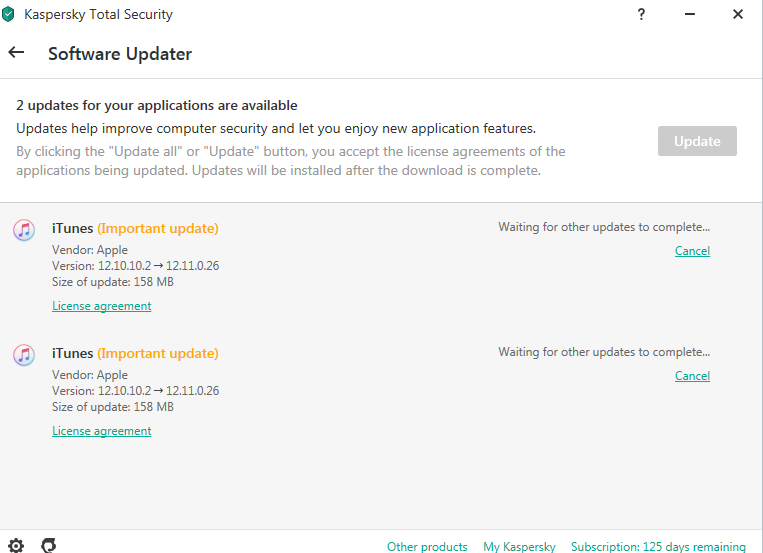
Task: Open the support agent headset icon
Action: (49, 545)
